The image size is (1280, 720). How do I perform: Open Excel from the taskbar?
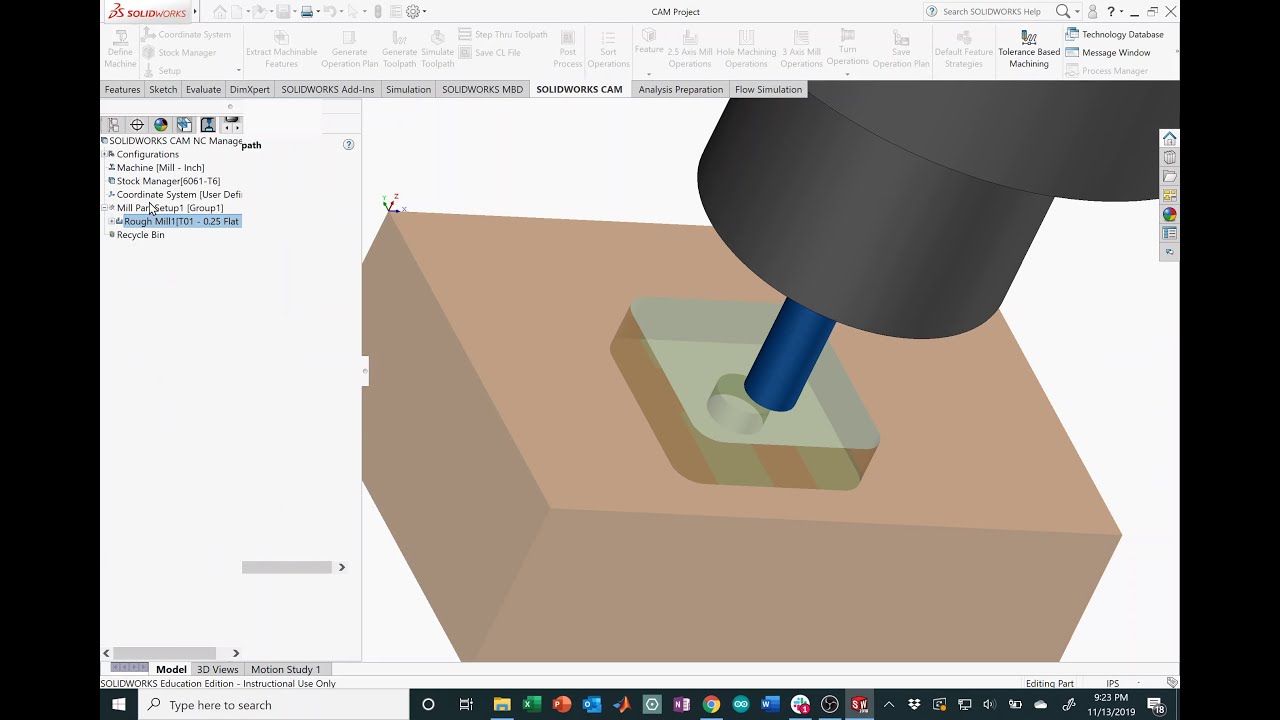531,704
